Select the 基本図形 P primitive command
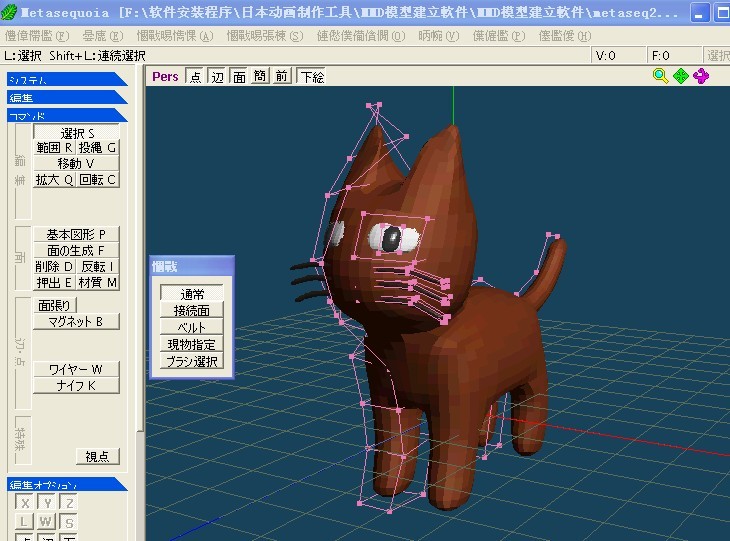 76,234
